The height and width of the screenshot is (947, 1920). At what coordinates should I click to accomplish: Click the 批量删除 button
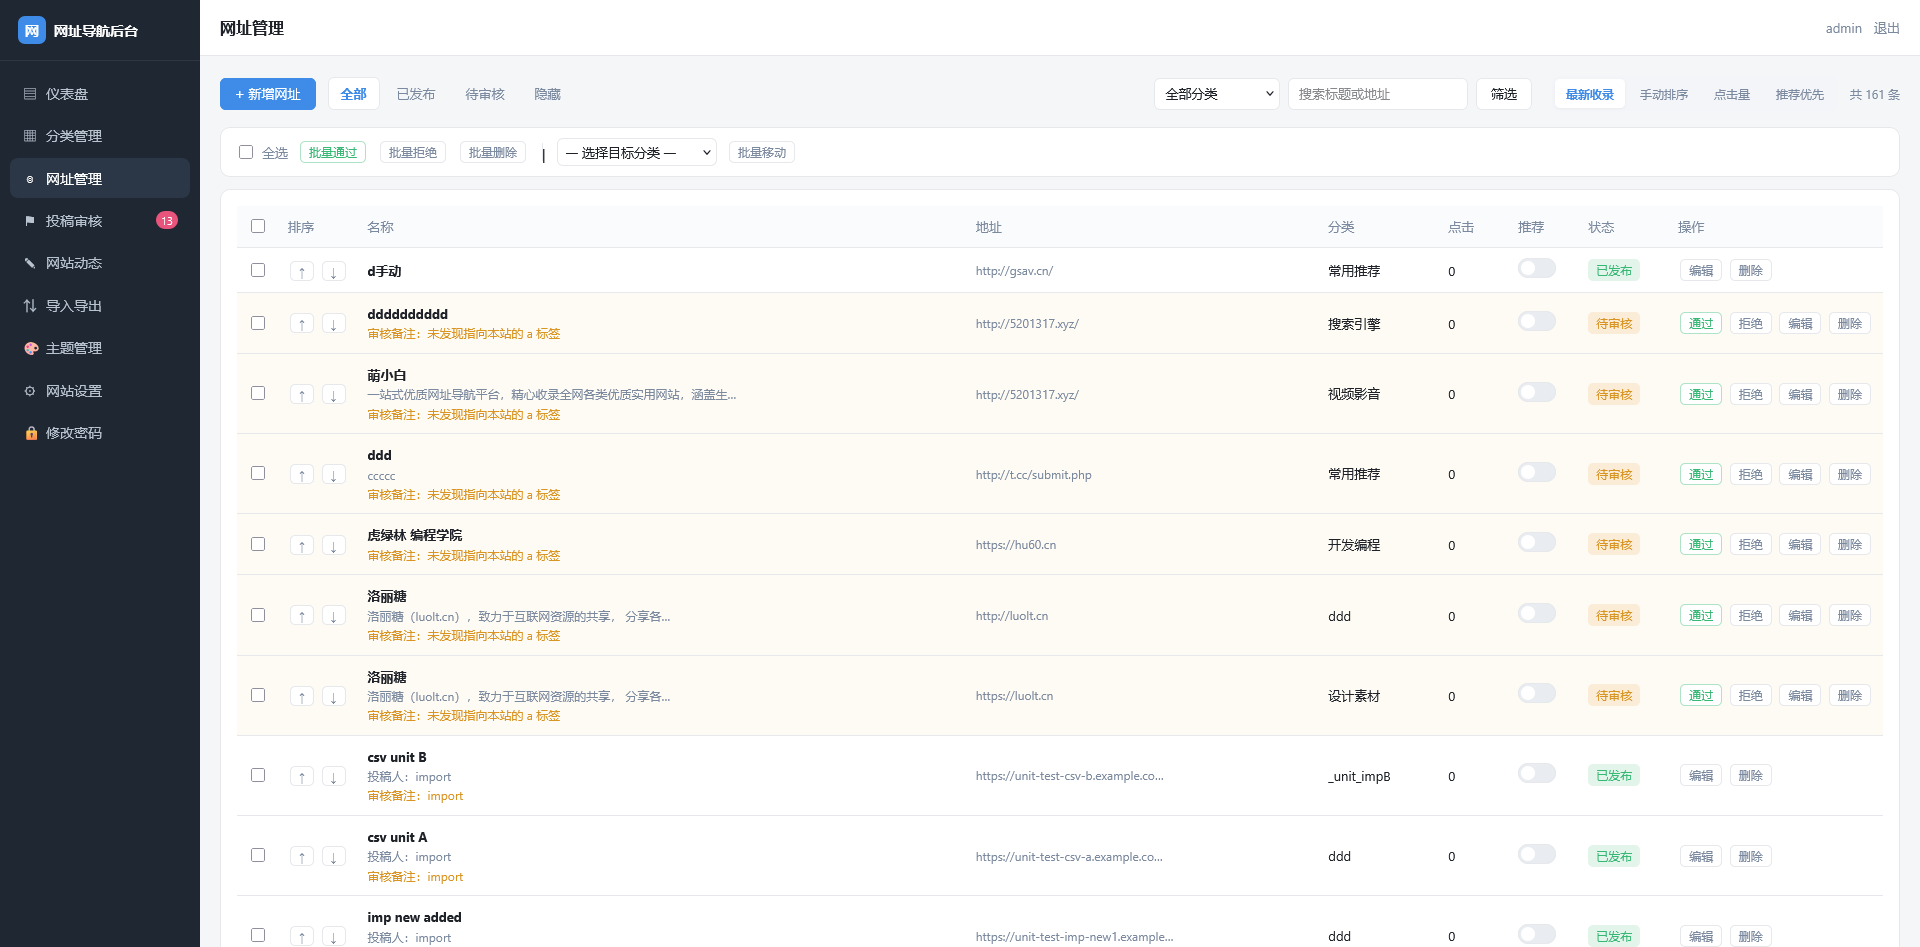493,152
